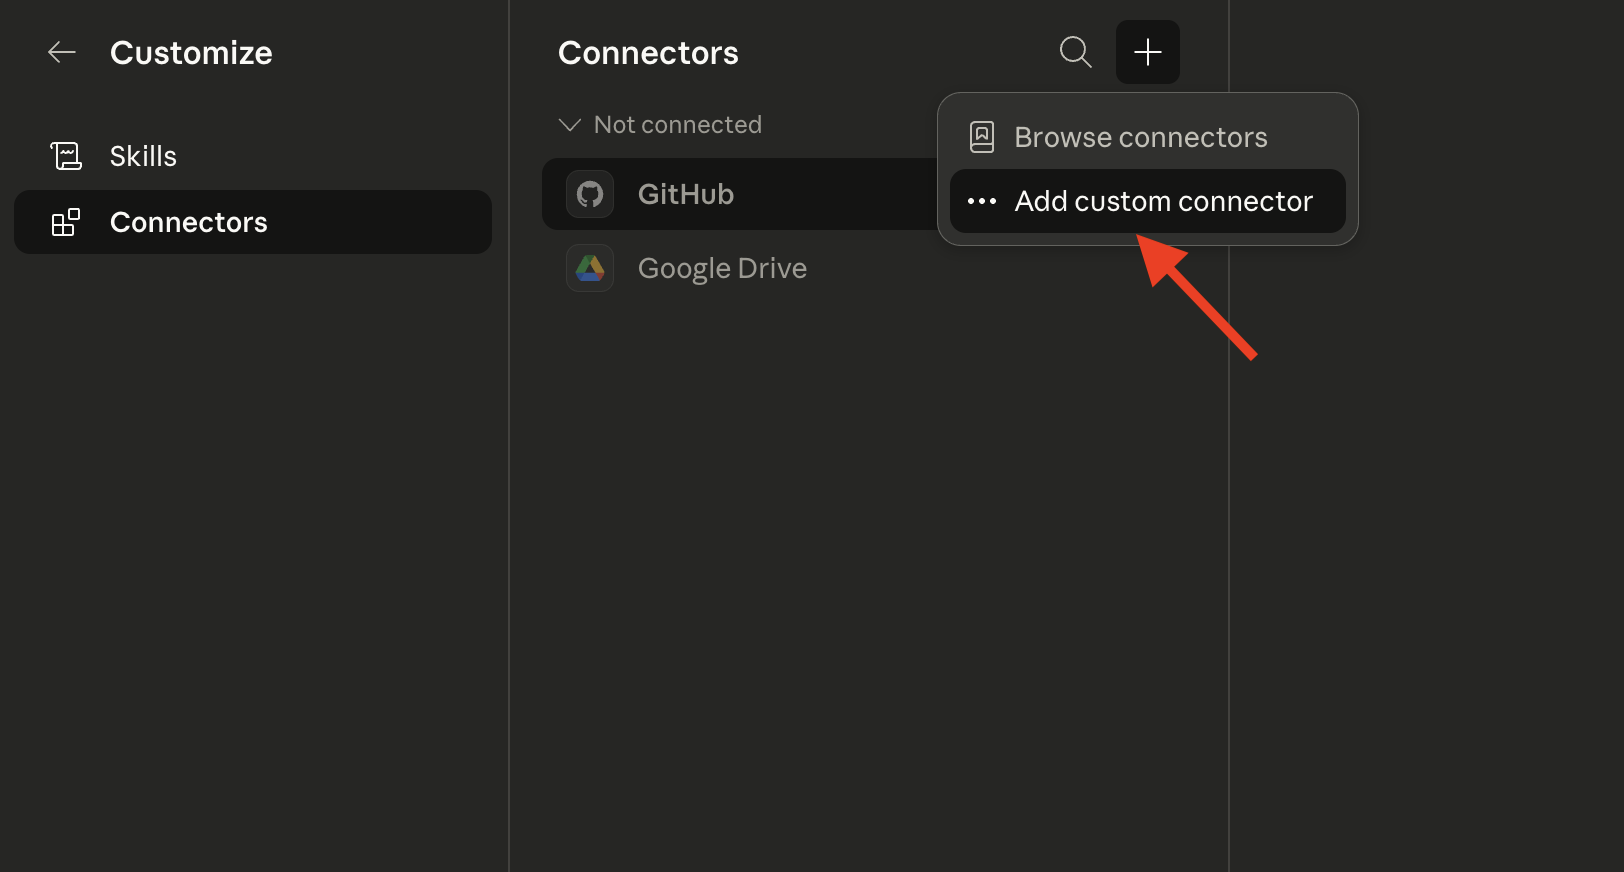1624x872 pixels.
Task: Click the three-dots icon beside Add custom connector
Action: 982,201
